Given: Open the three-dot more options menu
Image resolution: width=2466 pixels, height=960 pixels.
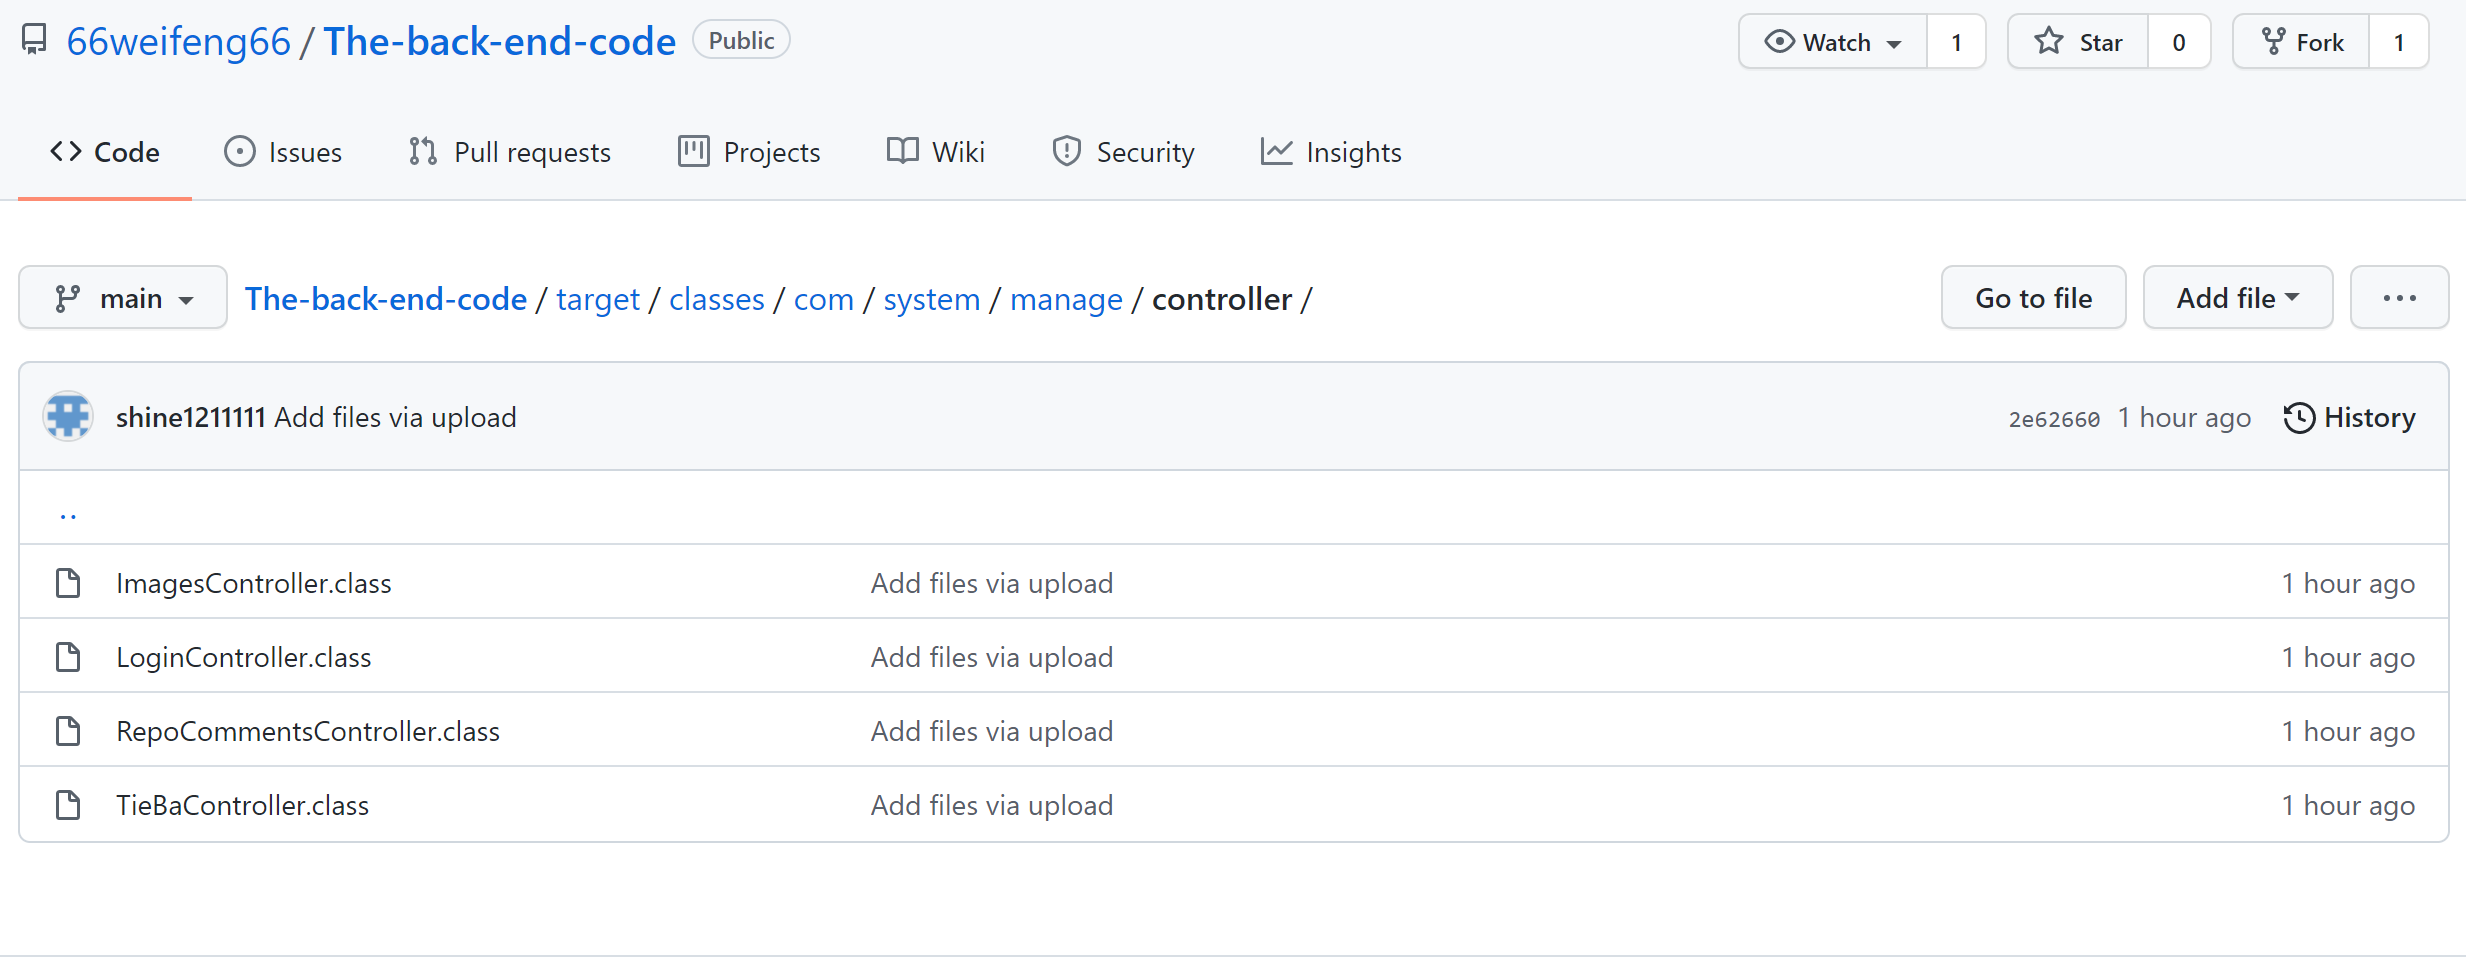Looking at the screenshot, I should click(2400, 298).
